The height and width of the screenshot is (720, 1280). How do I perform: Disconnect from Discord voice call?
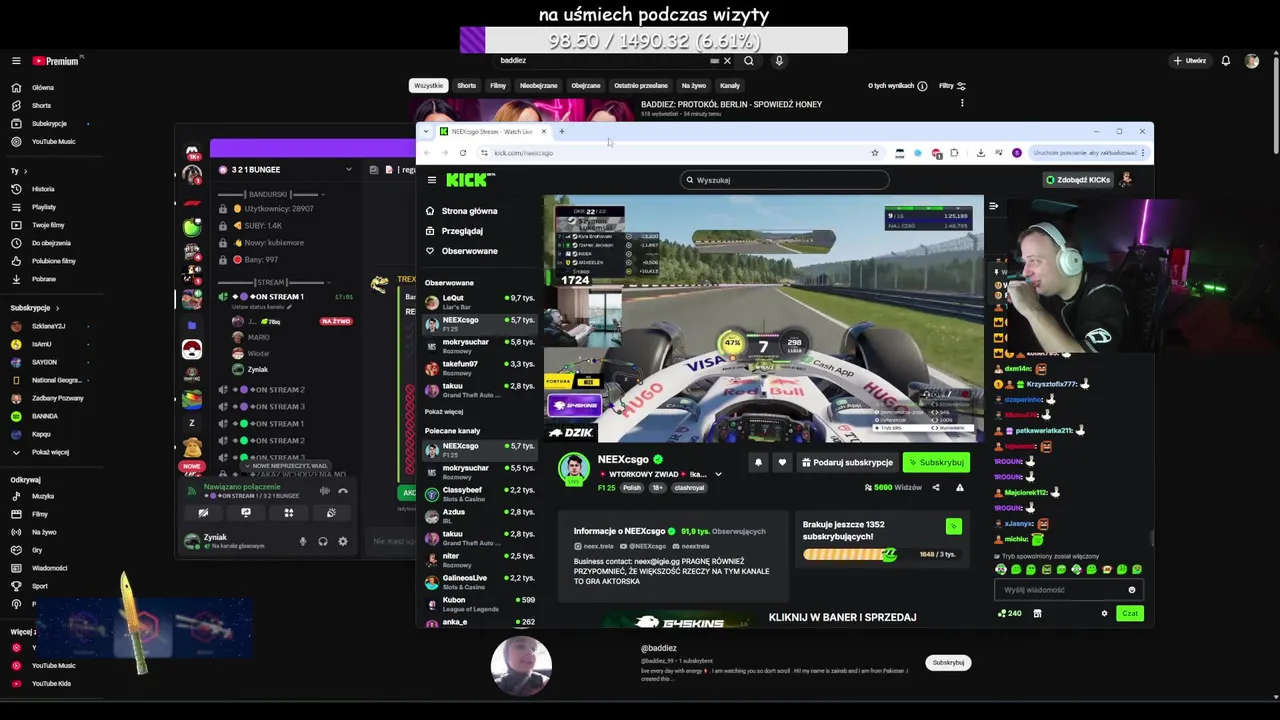(343, 491)
